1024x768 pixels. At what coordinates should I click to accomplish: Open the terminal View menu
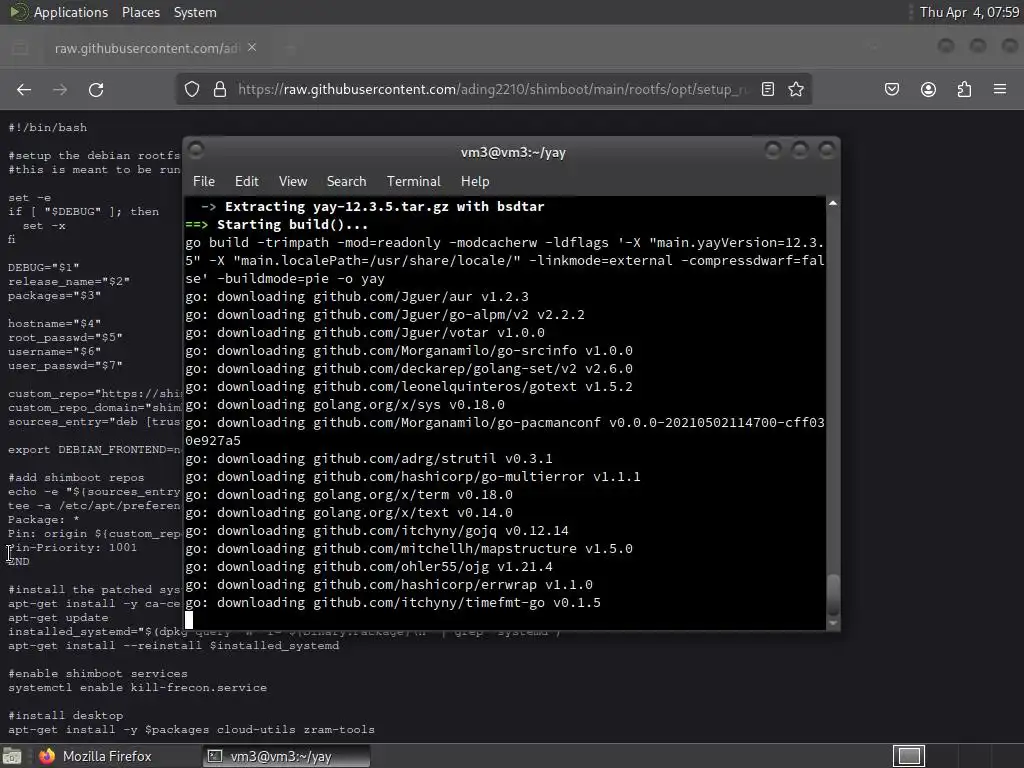pos(293,182)
